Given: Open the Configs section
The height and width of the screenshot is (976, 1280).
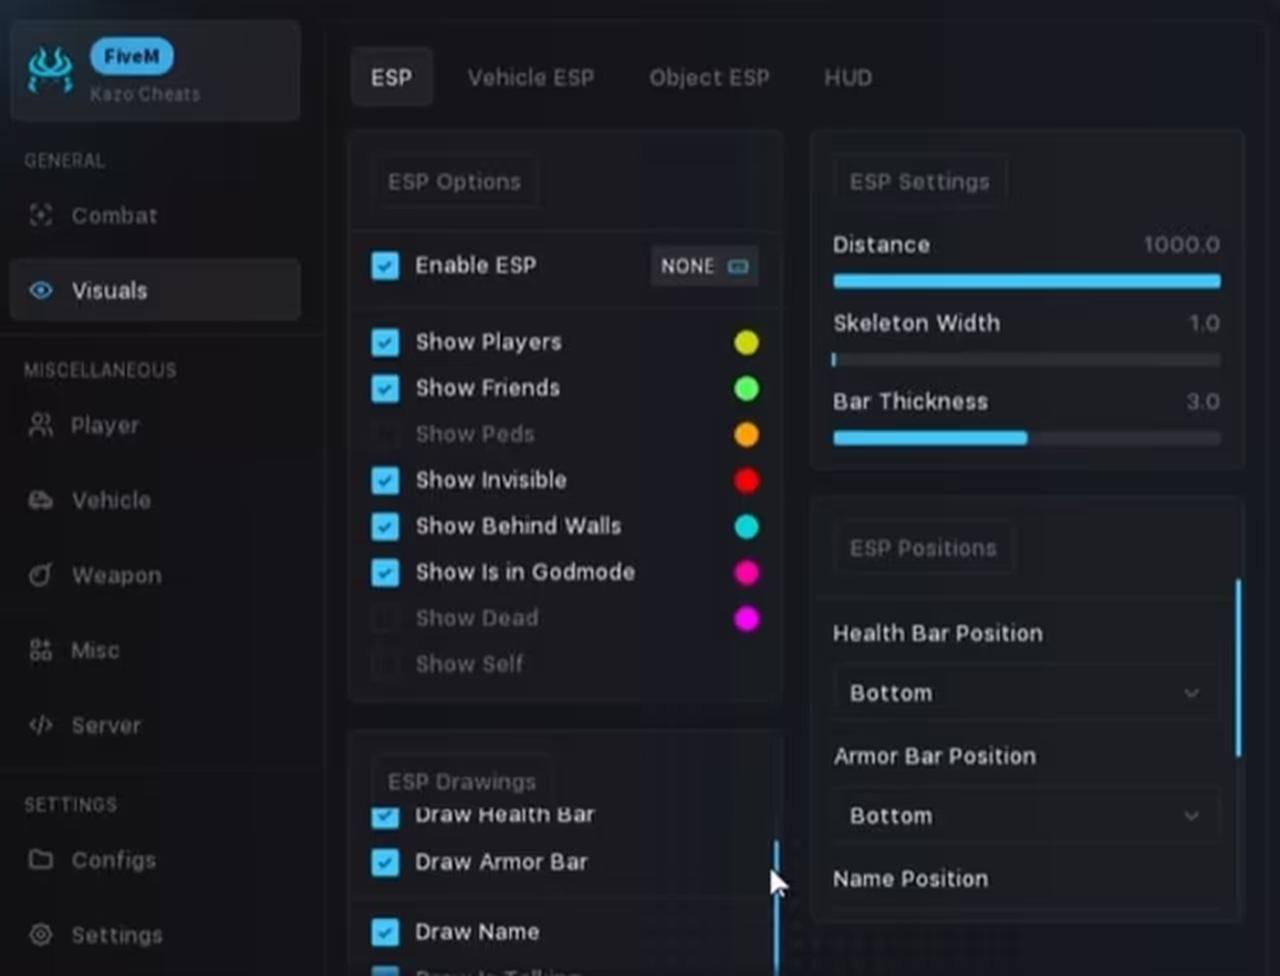Looking at the screenshot, I should click(x=112, y=860).
